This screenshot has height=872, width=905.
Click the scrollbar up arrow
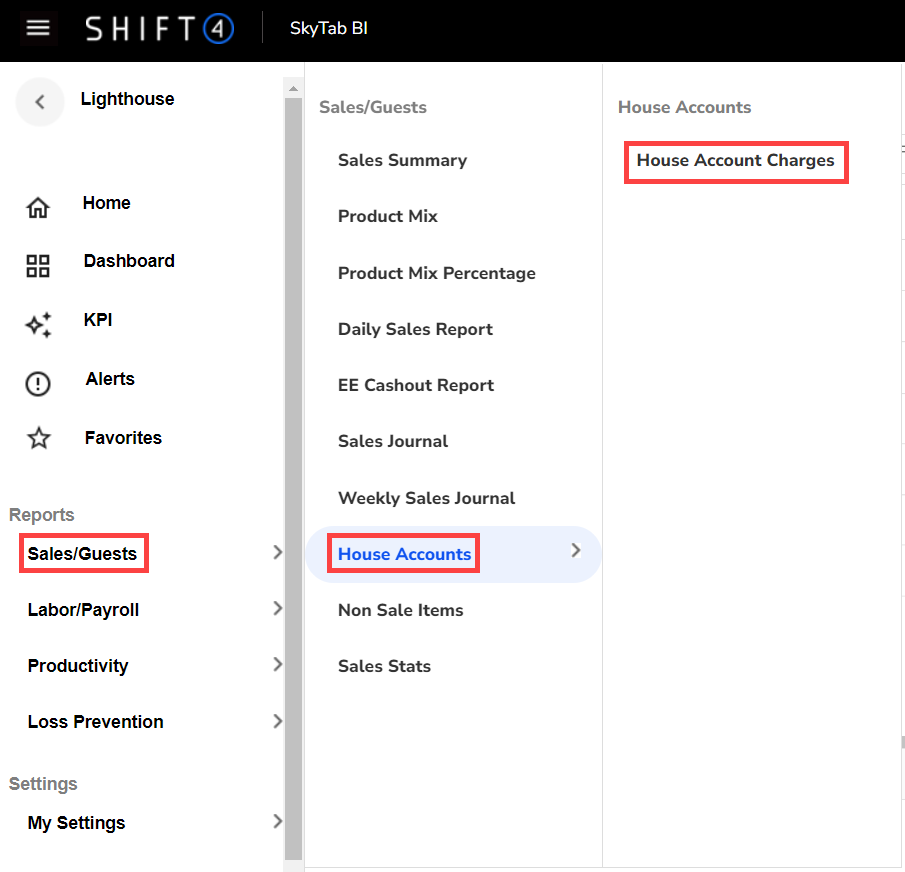click(x=293, y=89)
